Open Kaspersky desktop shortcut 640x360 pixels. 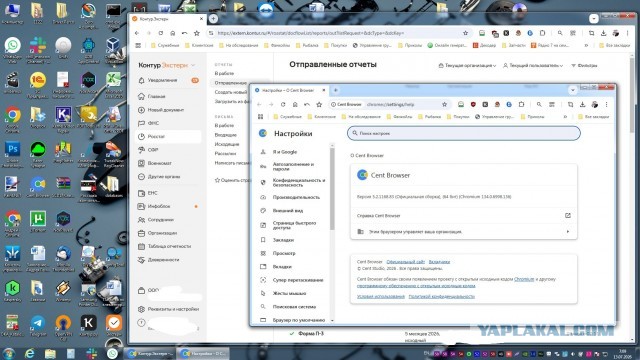13,291
